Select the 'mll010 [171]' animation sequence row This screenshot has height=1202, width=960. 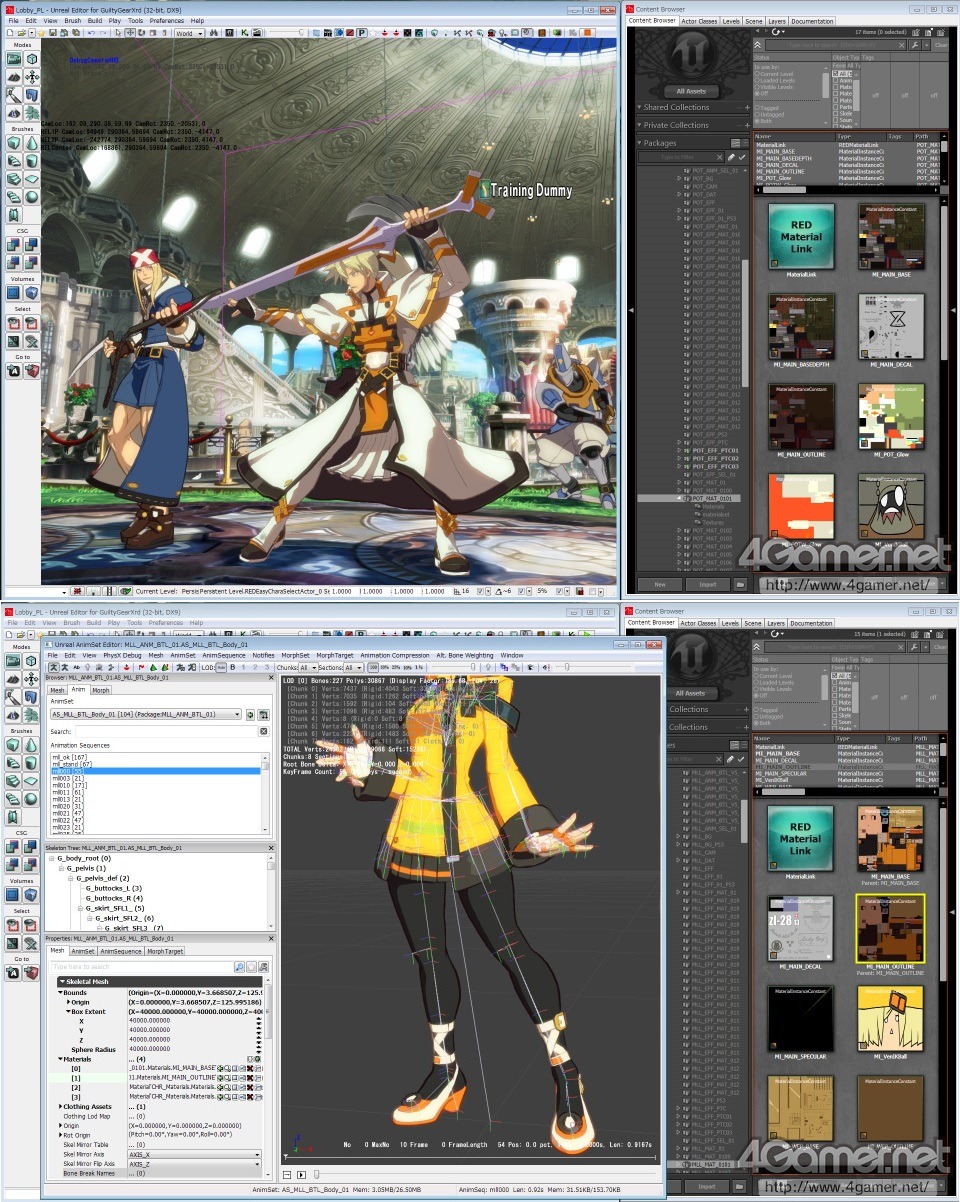click(x=156, y=786)
